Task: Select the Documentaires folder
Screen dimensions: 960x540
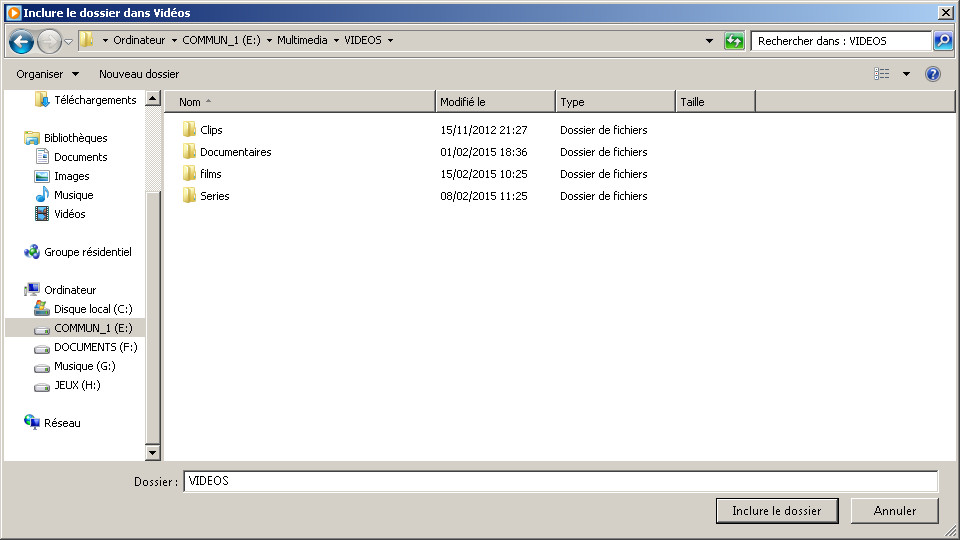Action: (x=235, y=152)
